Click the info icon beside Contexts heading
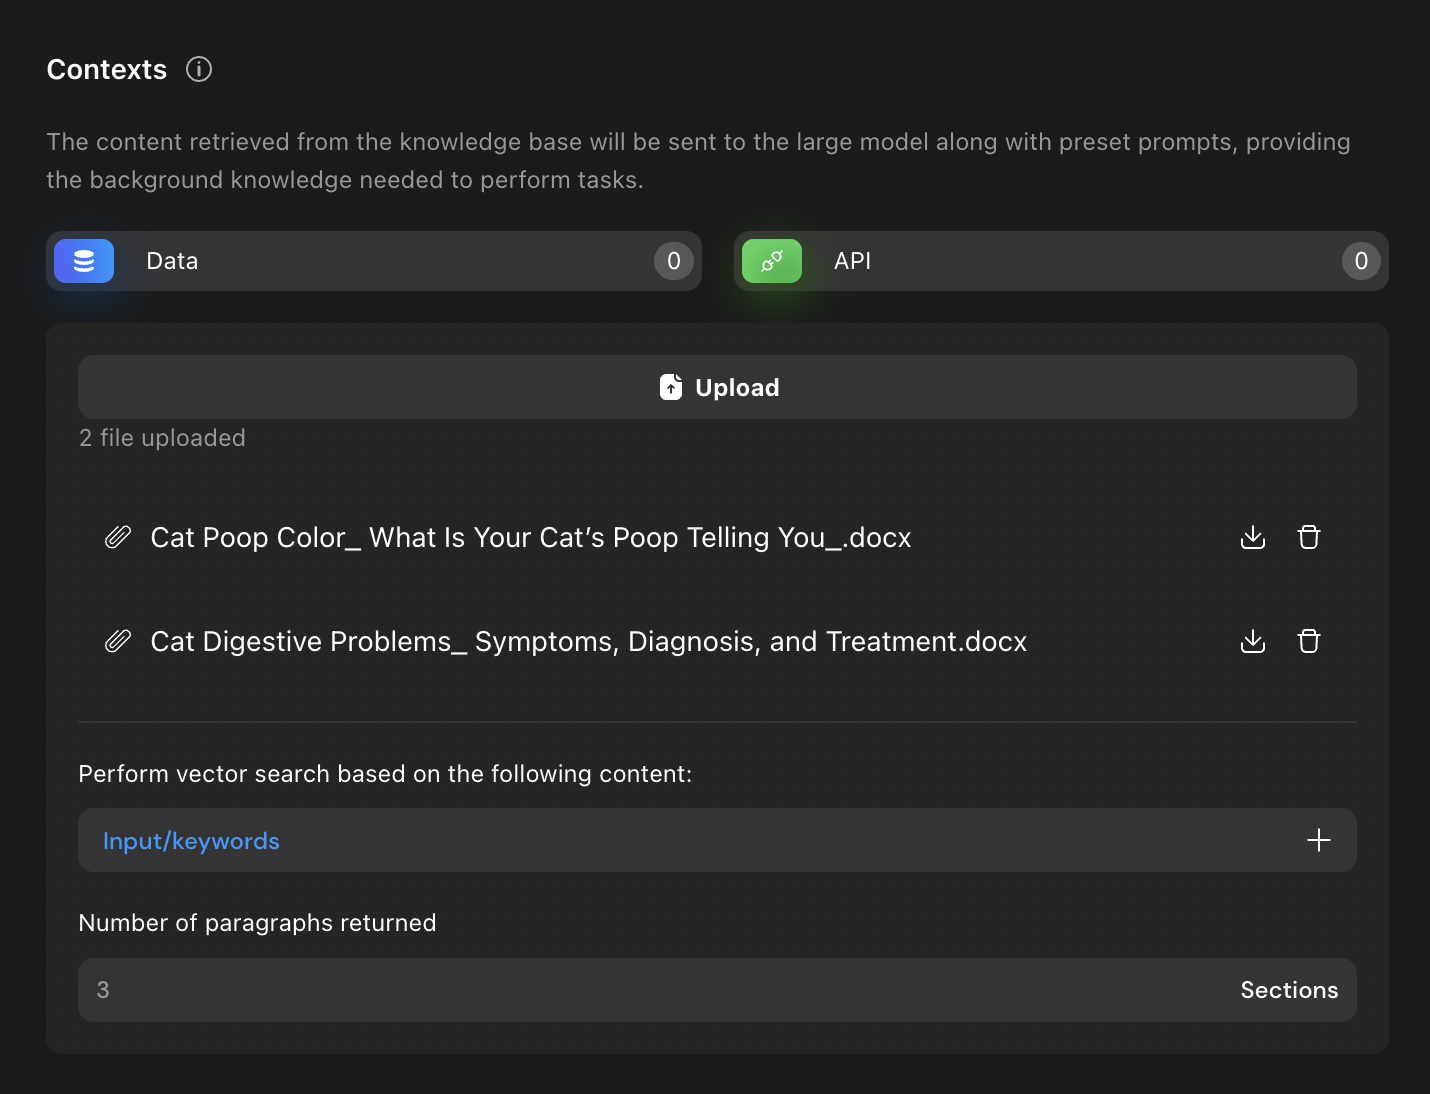 199,69
